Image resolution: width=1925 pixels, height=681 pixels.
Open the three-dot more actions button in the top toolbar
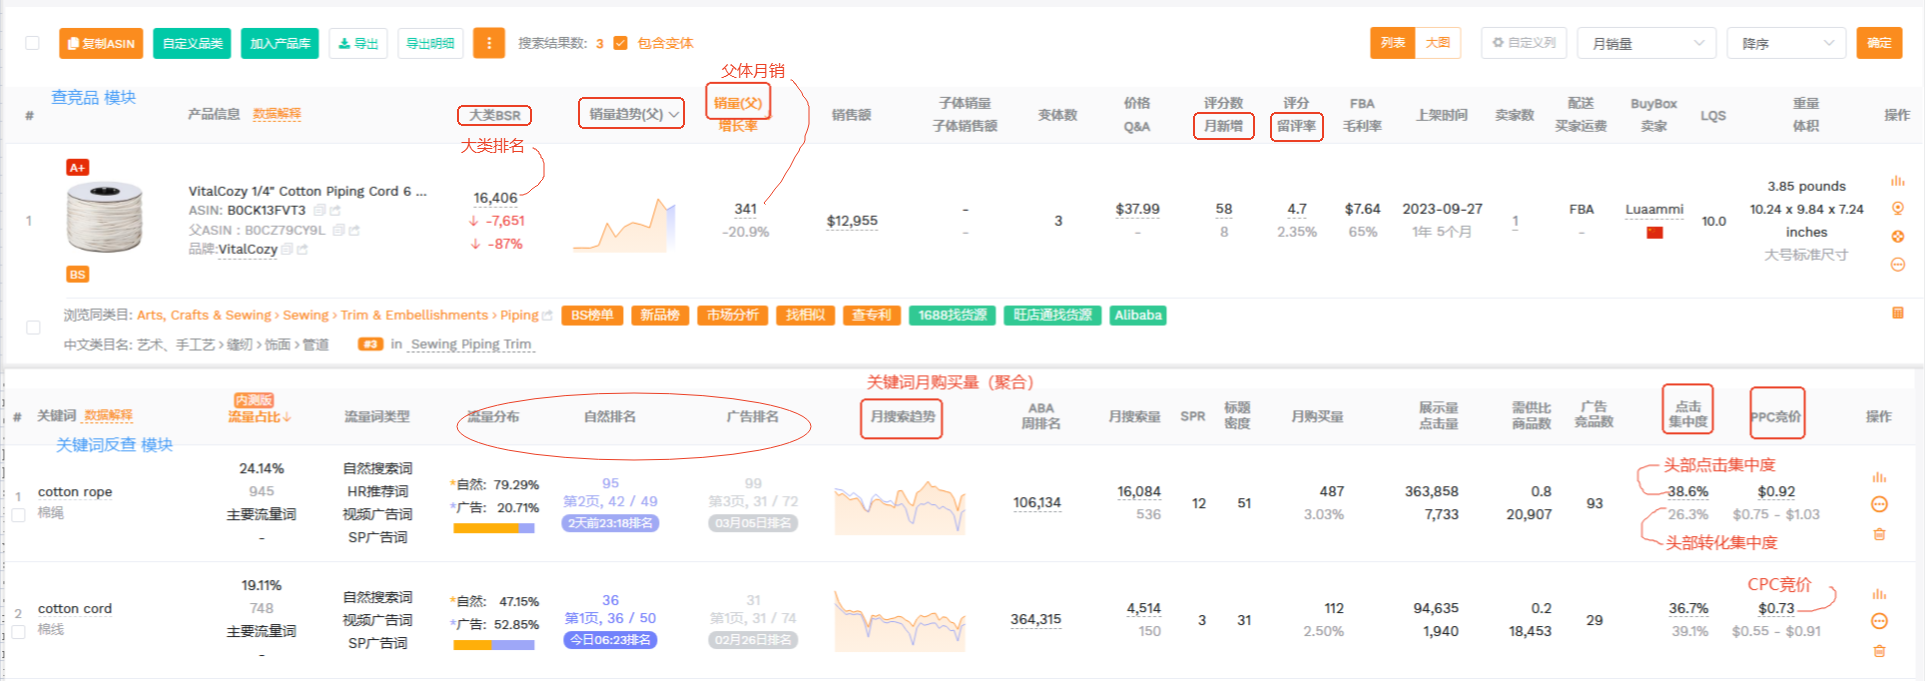(x=489, y=43)
